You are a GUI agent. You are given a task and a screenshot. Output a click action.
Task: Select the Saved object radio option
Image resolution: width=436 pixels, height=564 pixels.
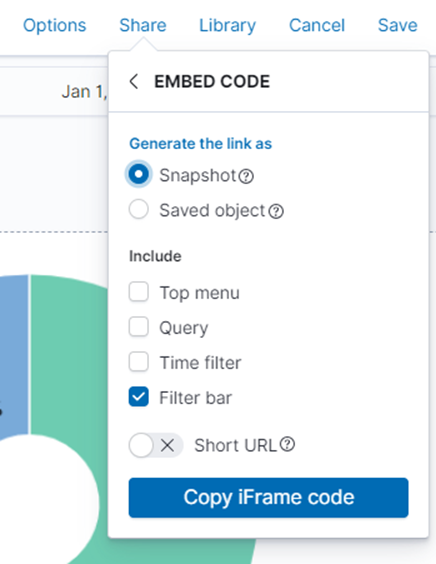point(138,209)
